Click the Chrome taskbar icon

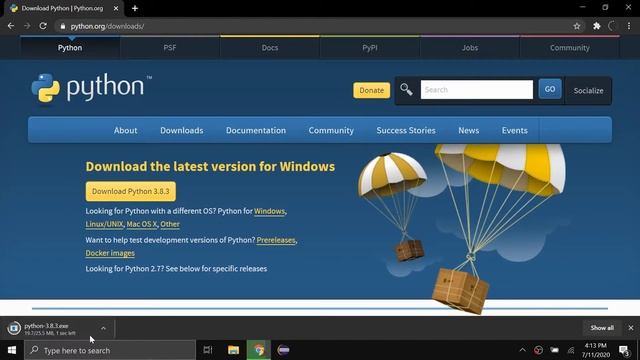[259, 350]
